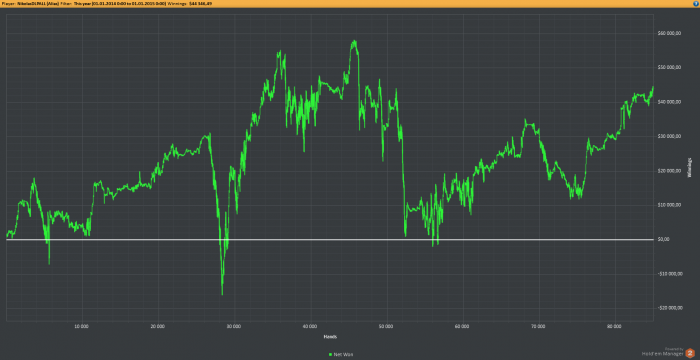700x360 pixels.
Task: Click the Winnings axis title
Action: pyautogui.click(x=690, y=168)
